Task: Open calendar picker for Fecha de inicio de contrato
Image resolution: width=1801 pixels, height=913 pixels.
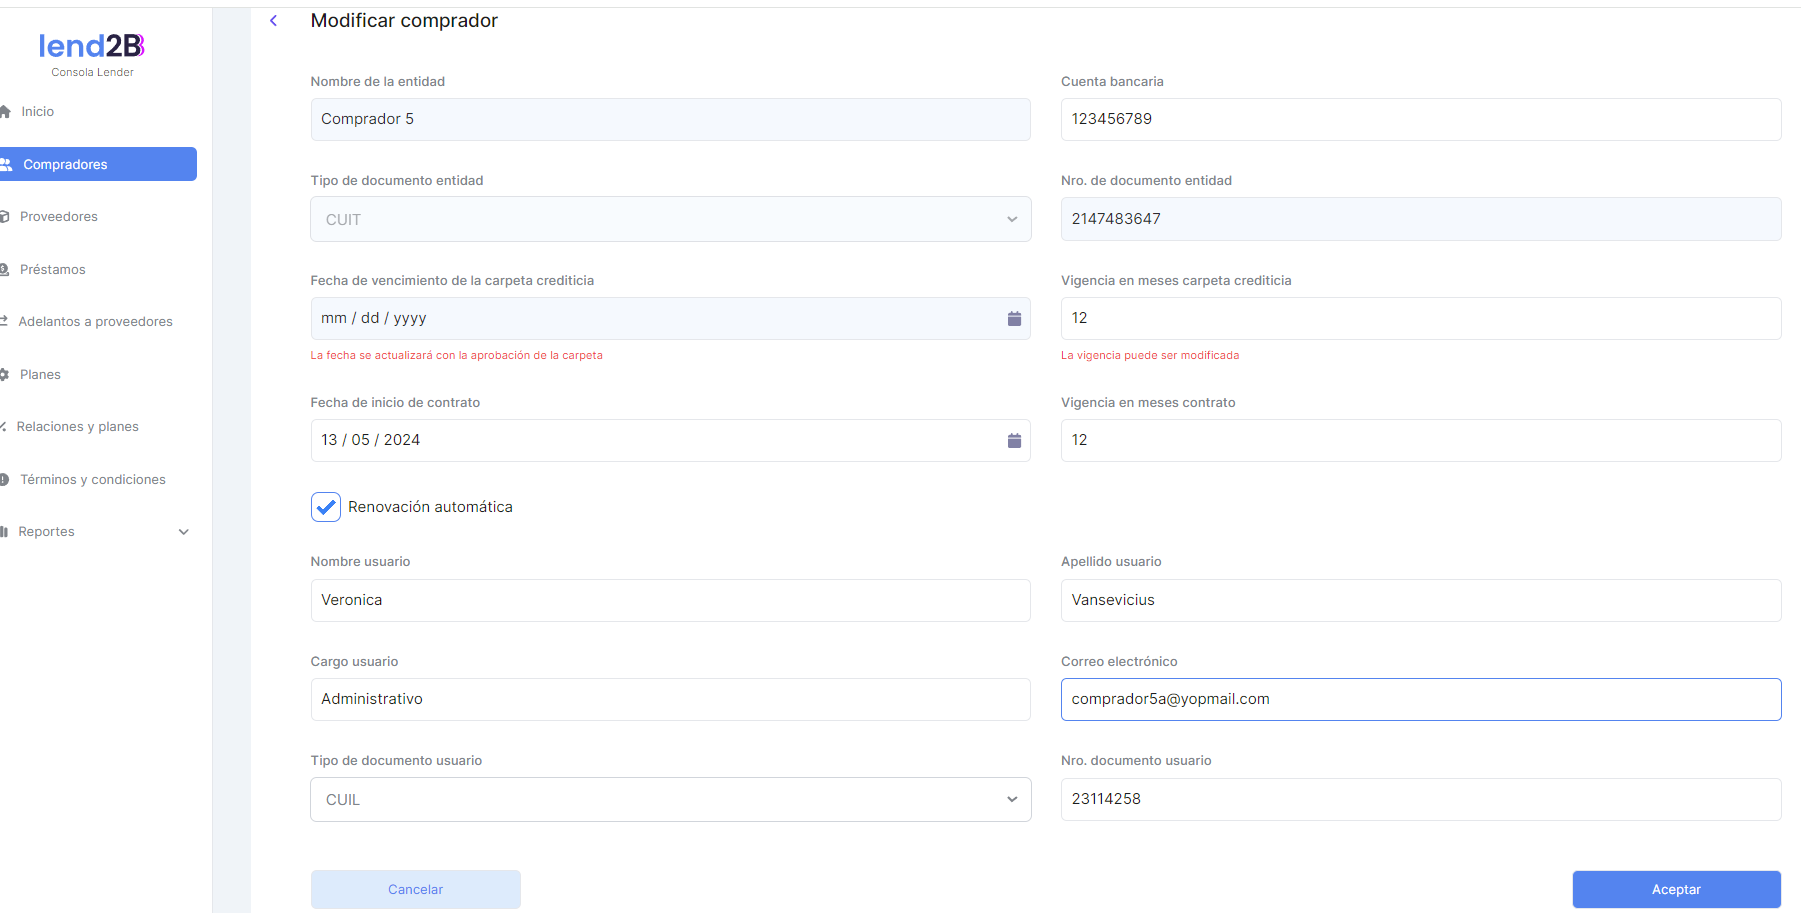Action: point(1013,441)
